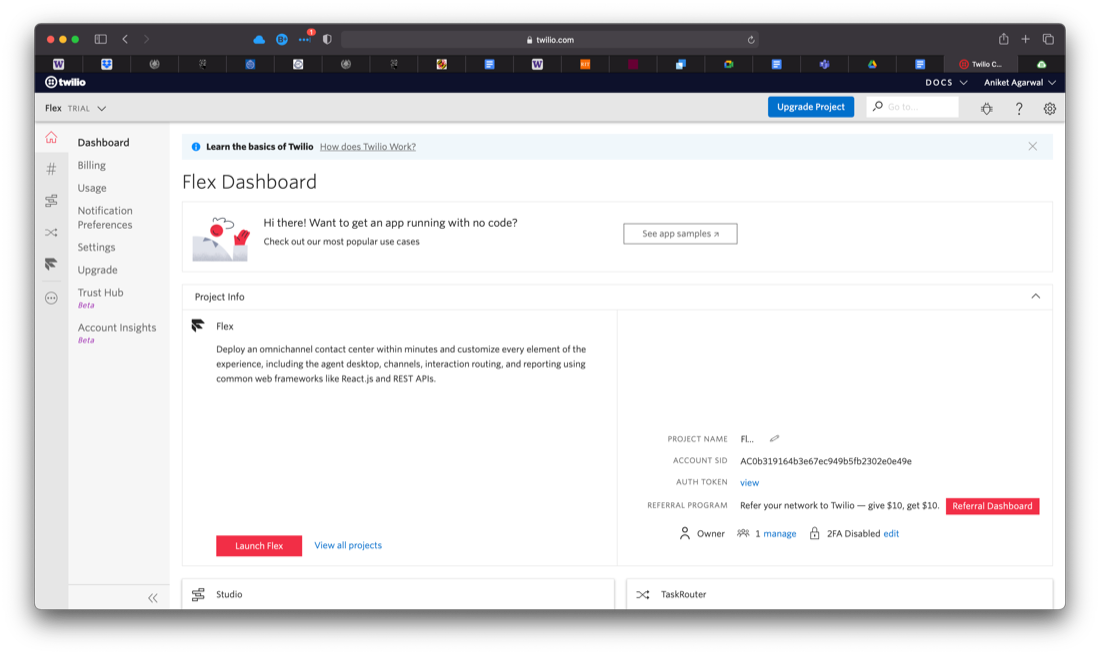Click extension icon with red notification badge
This screenshot has height=655, width=1100.
point(305,39)
